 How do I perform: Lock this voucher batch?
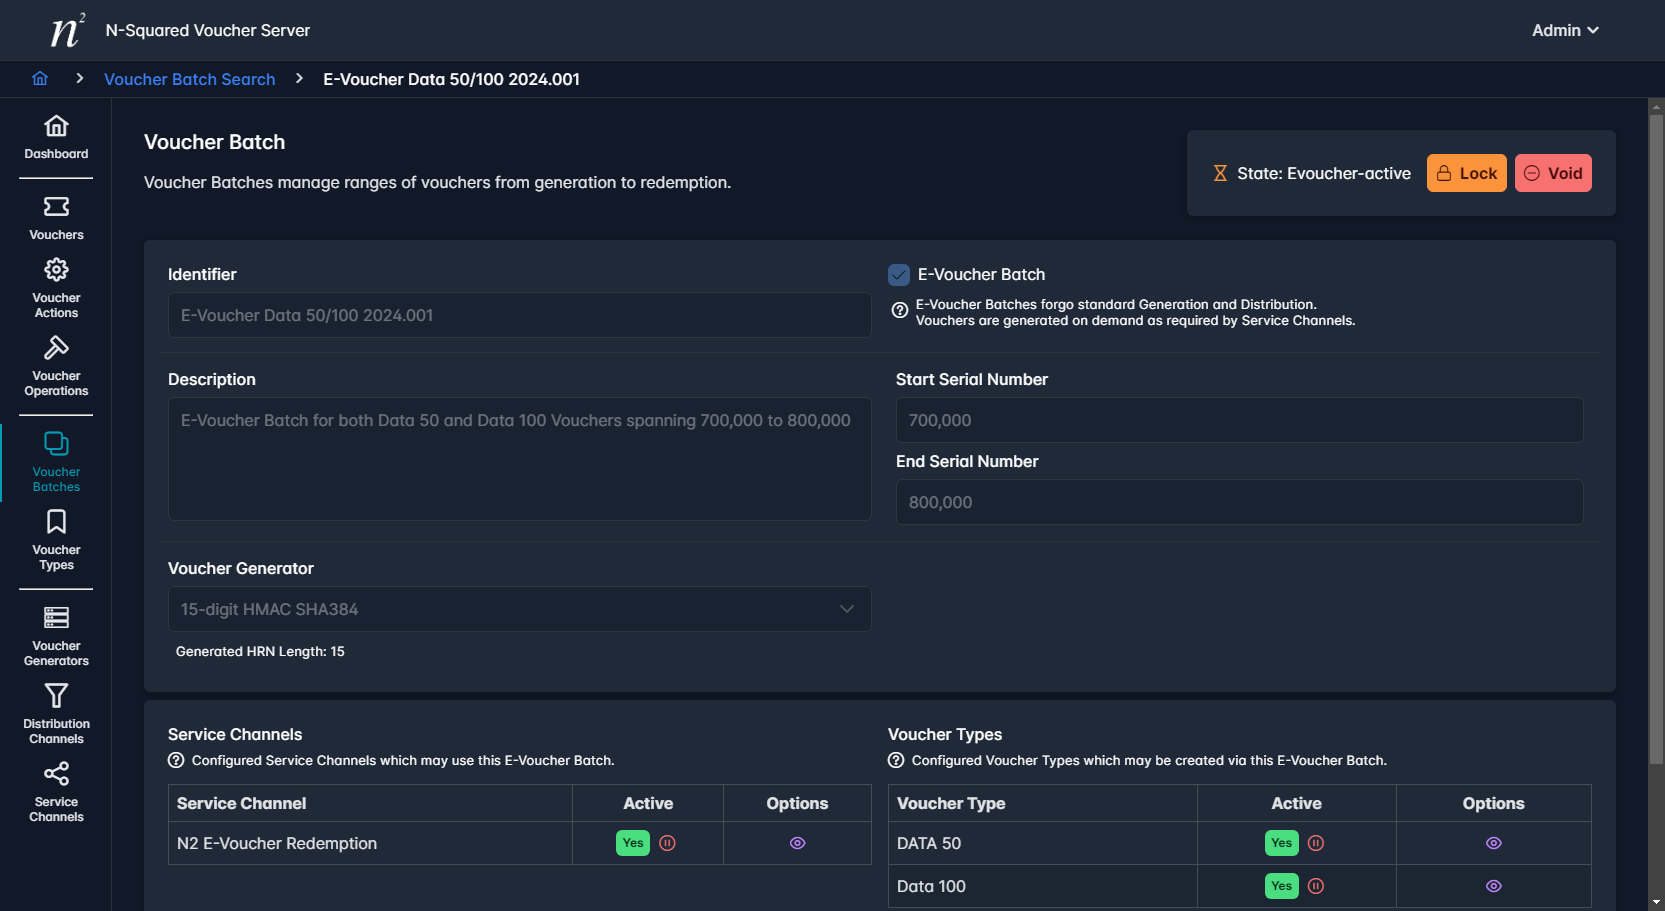pyautogui.click(x=1466, y=173)
